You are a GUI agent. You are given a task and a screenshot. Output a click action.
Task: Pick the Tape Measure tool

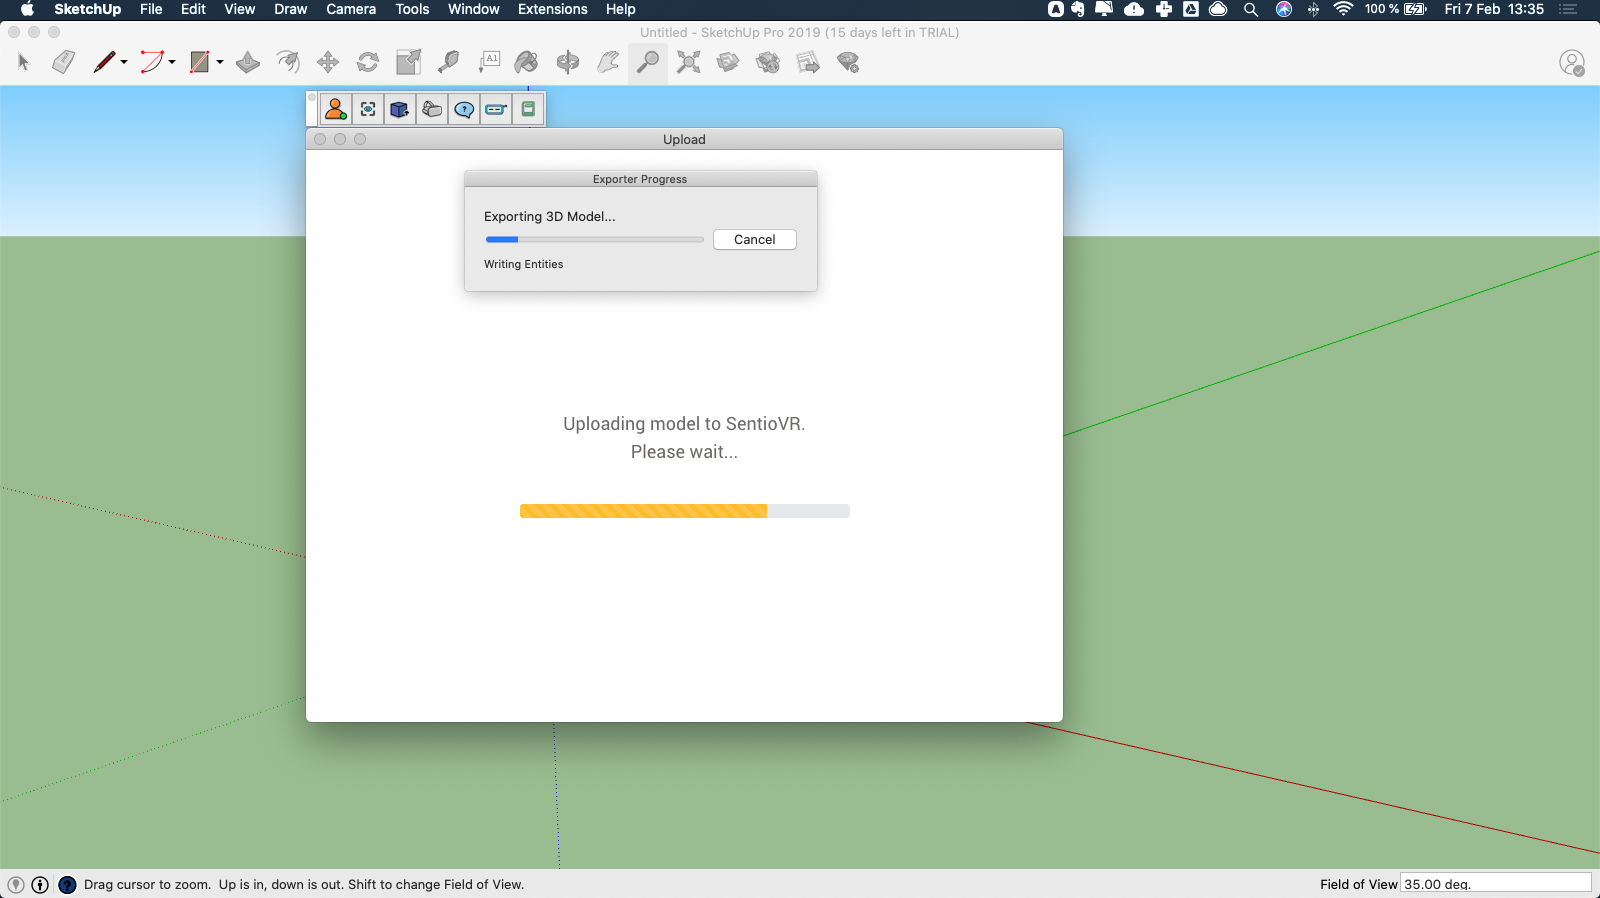pyautogui.click(x=448, y=62)
